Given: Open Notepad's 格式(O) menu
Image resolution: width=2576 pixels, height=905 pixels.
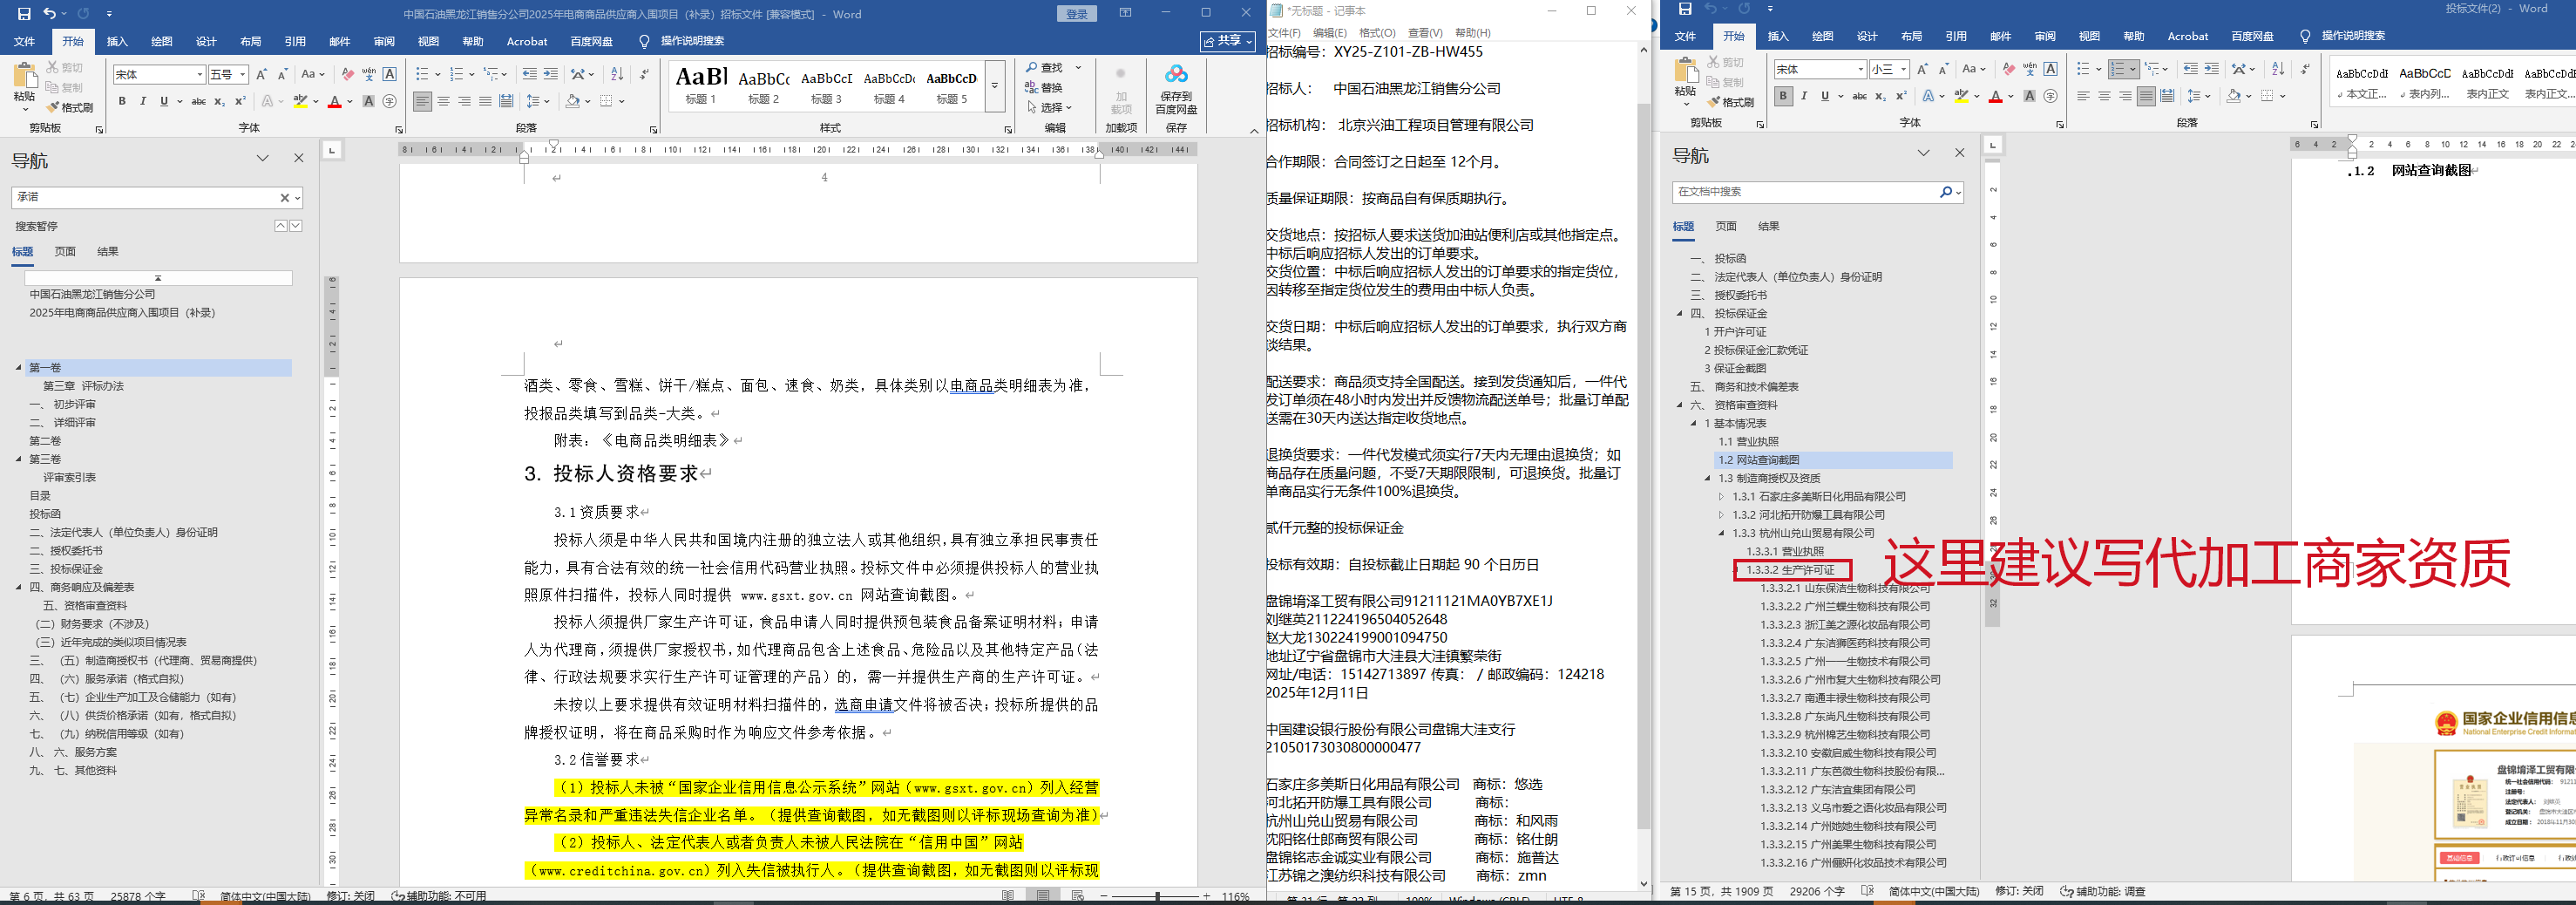Looking at the screenshot, I should pos(1377,33).
